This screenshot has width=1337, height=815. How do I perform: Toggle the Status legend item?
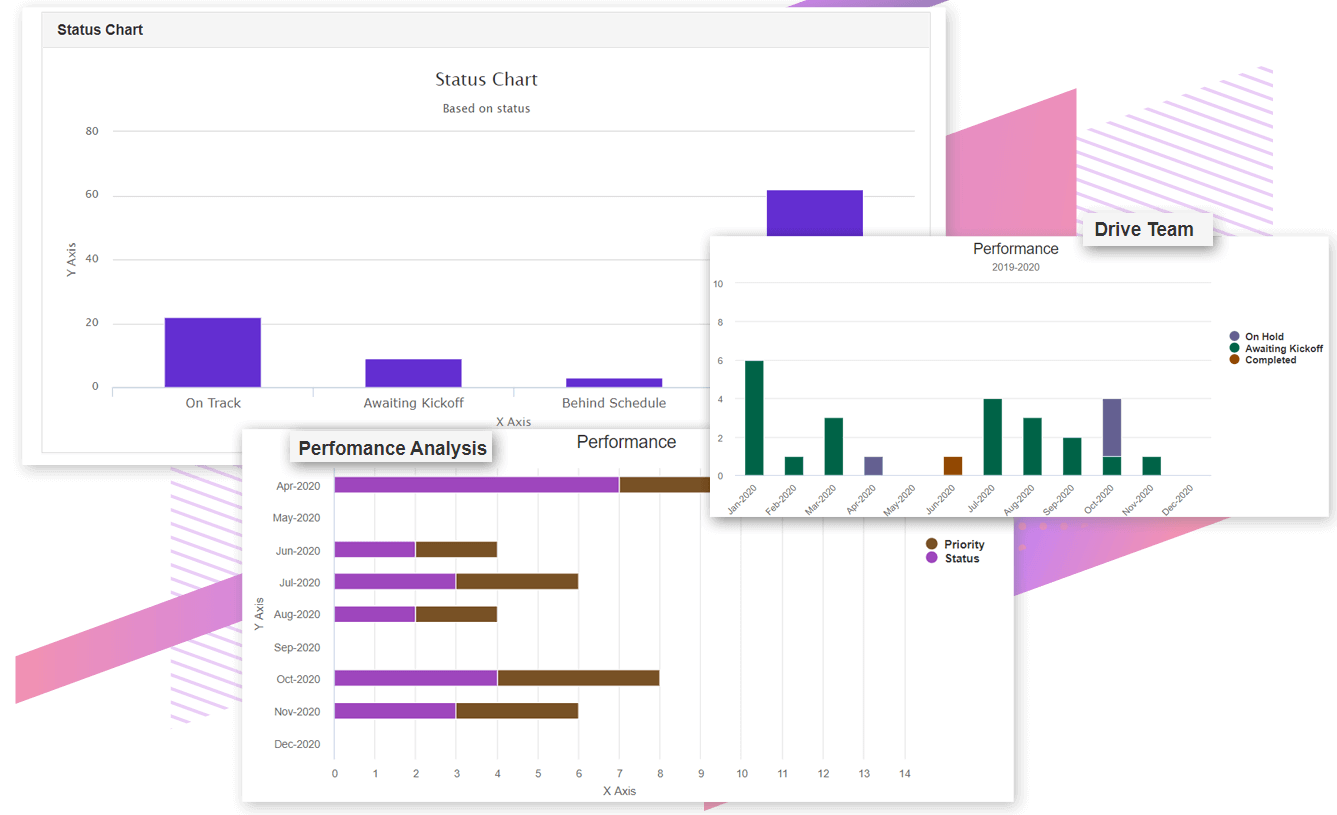coord(961,558)
